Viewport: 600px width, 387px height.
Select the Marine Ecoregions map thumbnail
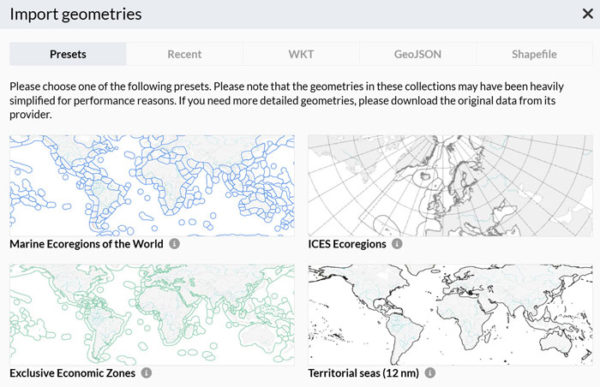152,185
